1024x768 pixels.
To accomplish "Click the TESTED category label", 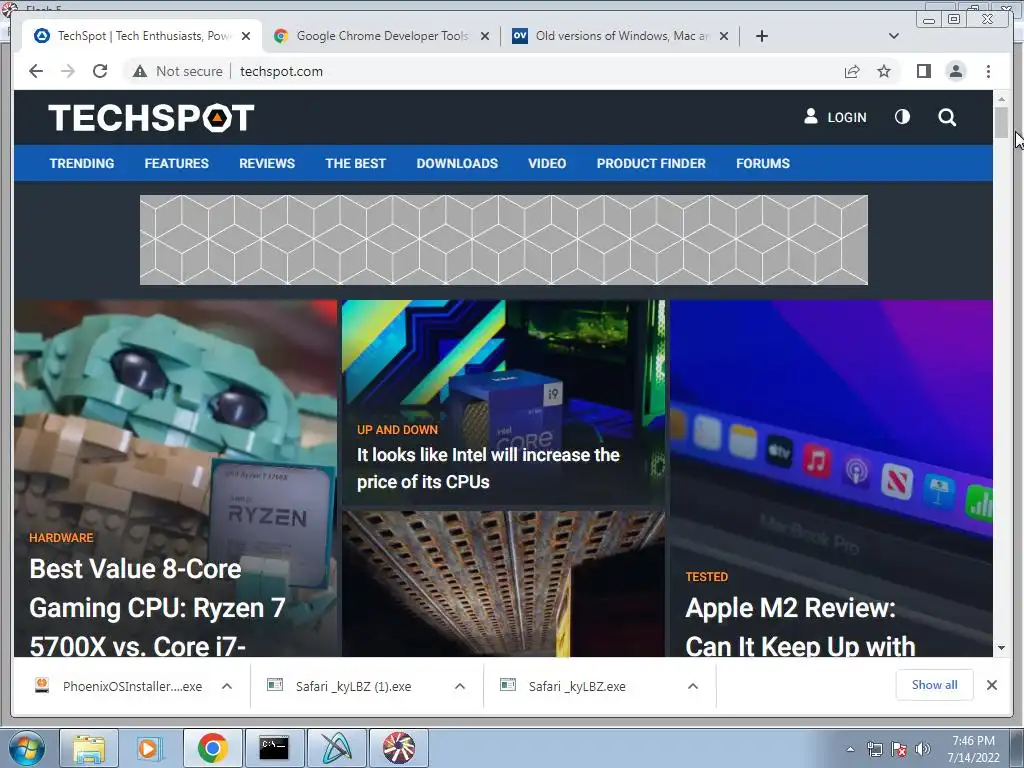I will tap(707, 577).
